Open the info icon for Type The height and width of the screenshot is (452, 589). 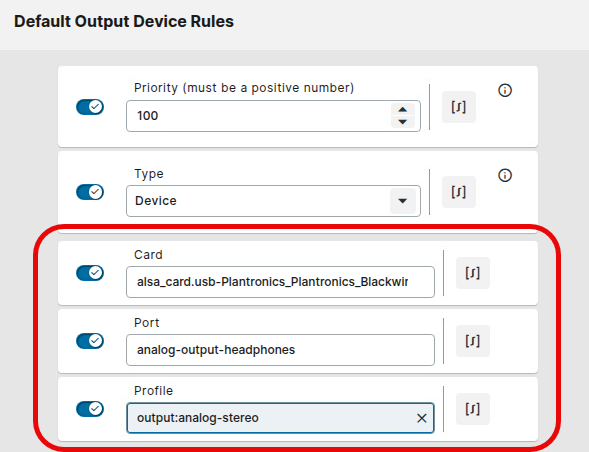click(505, 175)
